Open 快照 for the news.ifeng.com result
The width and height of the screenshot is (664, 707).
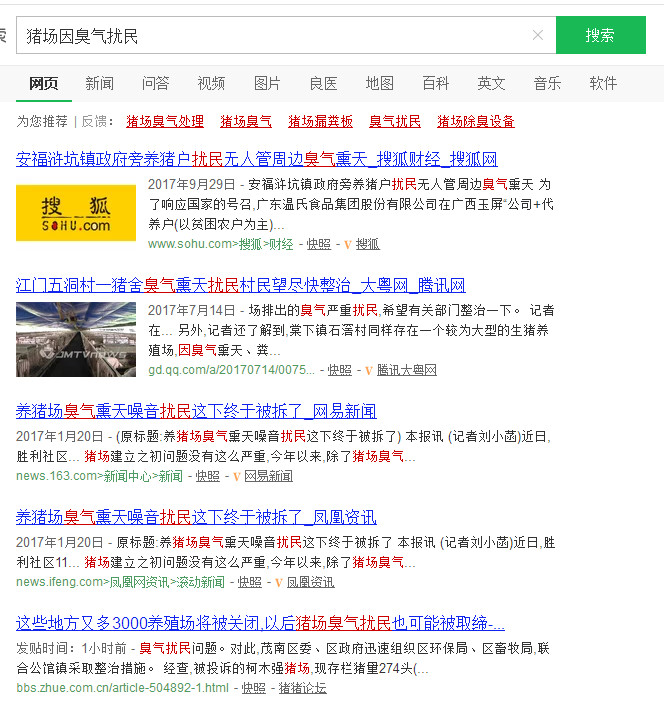point(249,582)
